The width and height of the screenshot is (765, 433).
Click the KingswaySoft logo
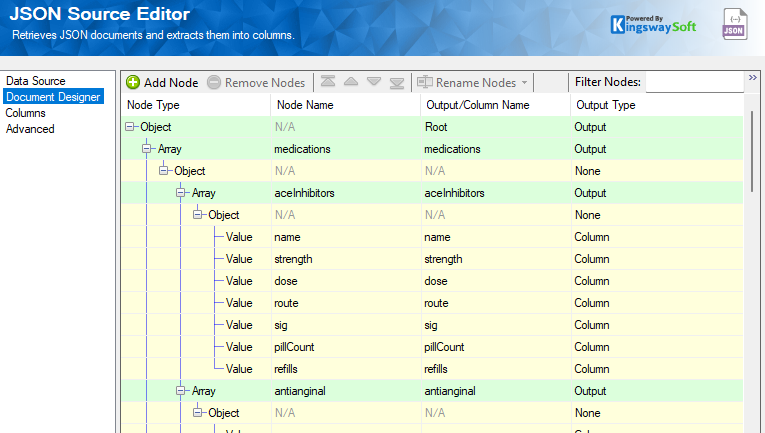tap(653, 24)
